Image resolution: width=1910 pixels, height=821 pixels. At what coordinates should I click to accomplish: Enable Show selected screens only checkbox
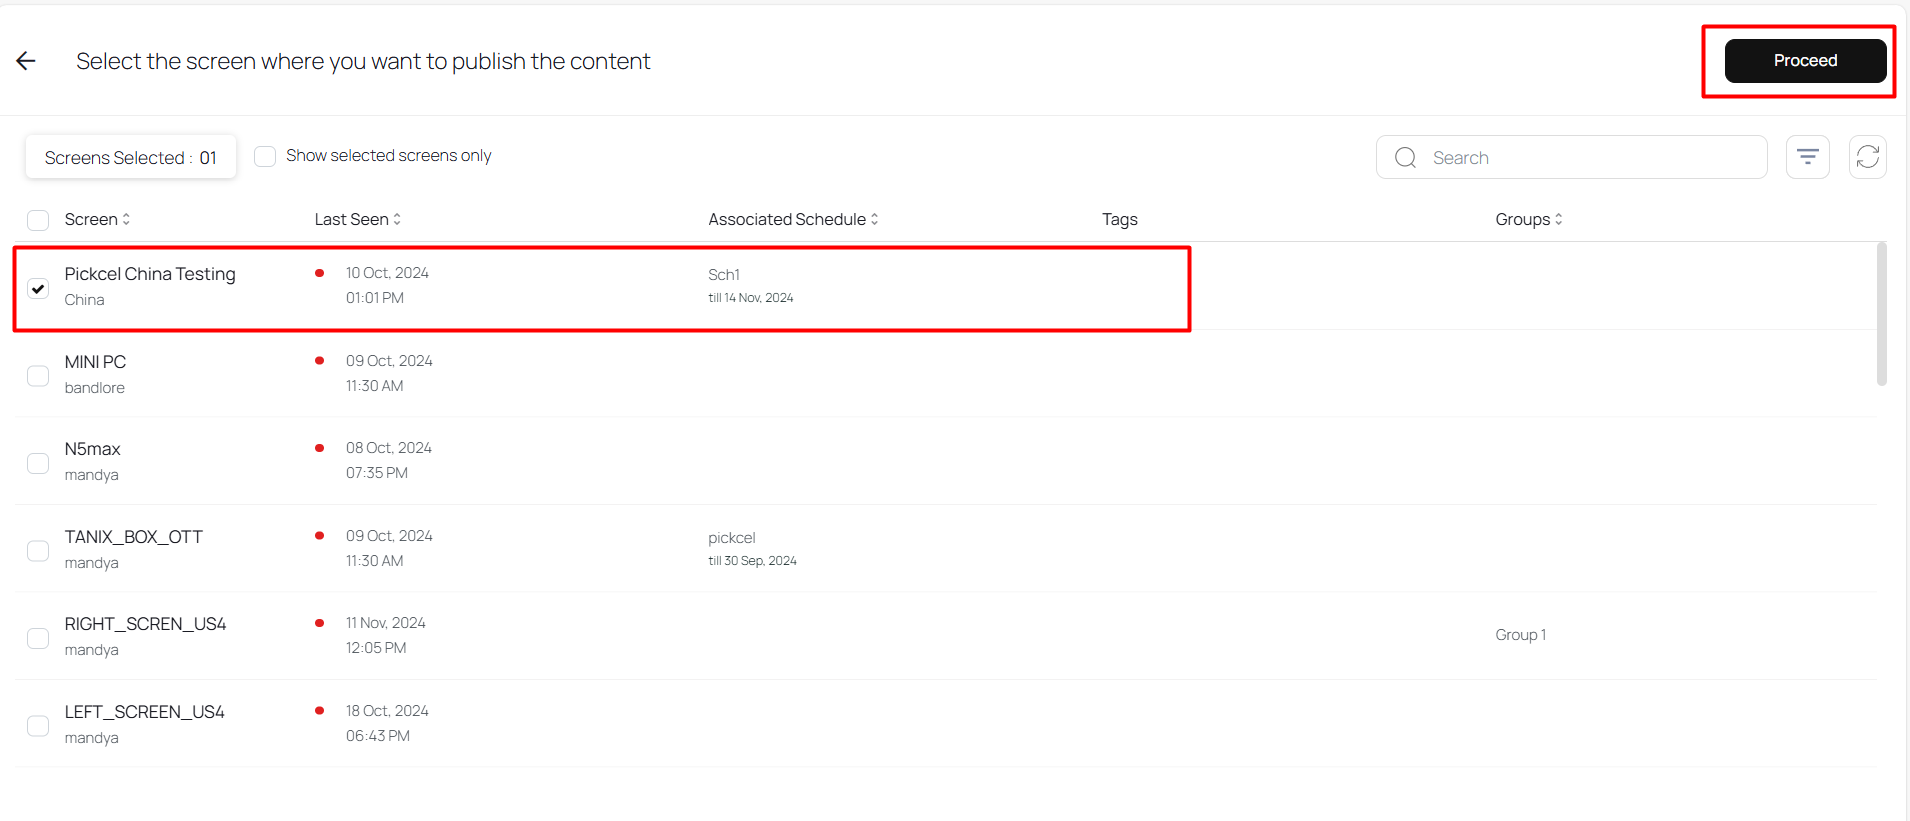click(x=265, y=157)
